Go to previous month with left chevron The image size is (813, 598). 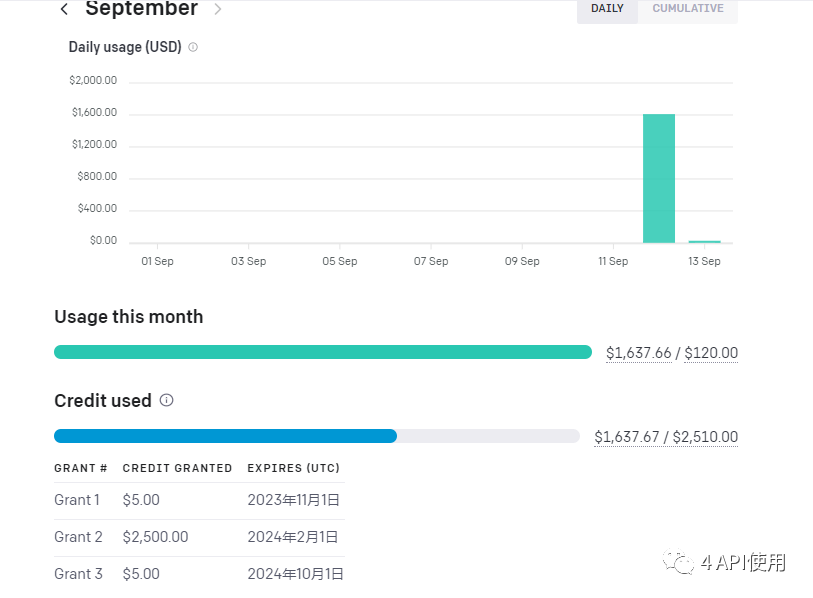click(65, 10)
